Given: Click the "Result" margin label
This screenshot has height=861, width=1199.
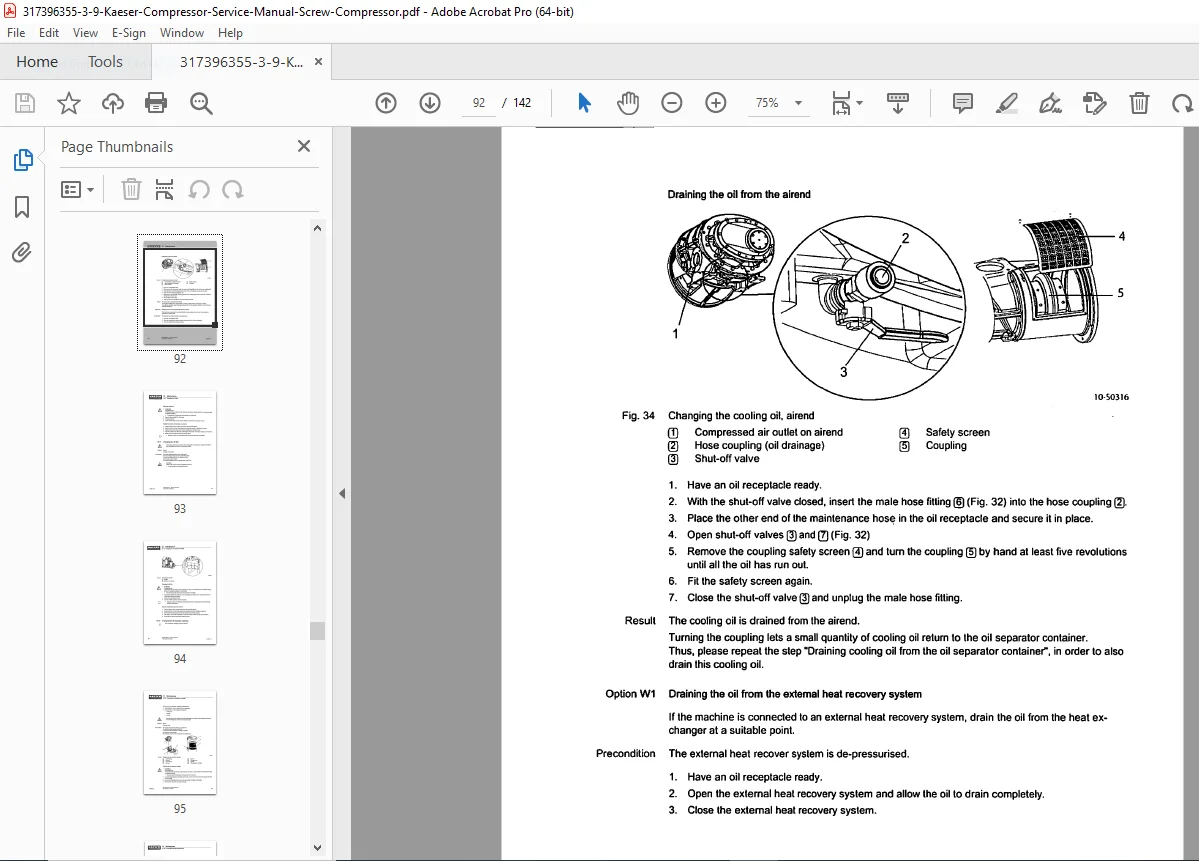Looking at the screenshot, I should 640,621.
